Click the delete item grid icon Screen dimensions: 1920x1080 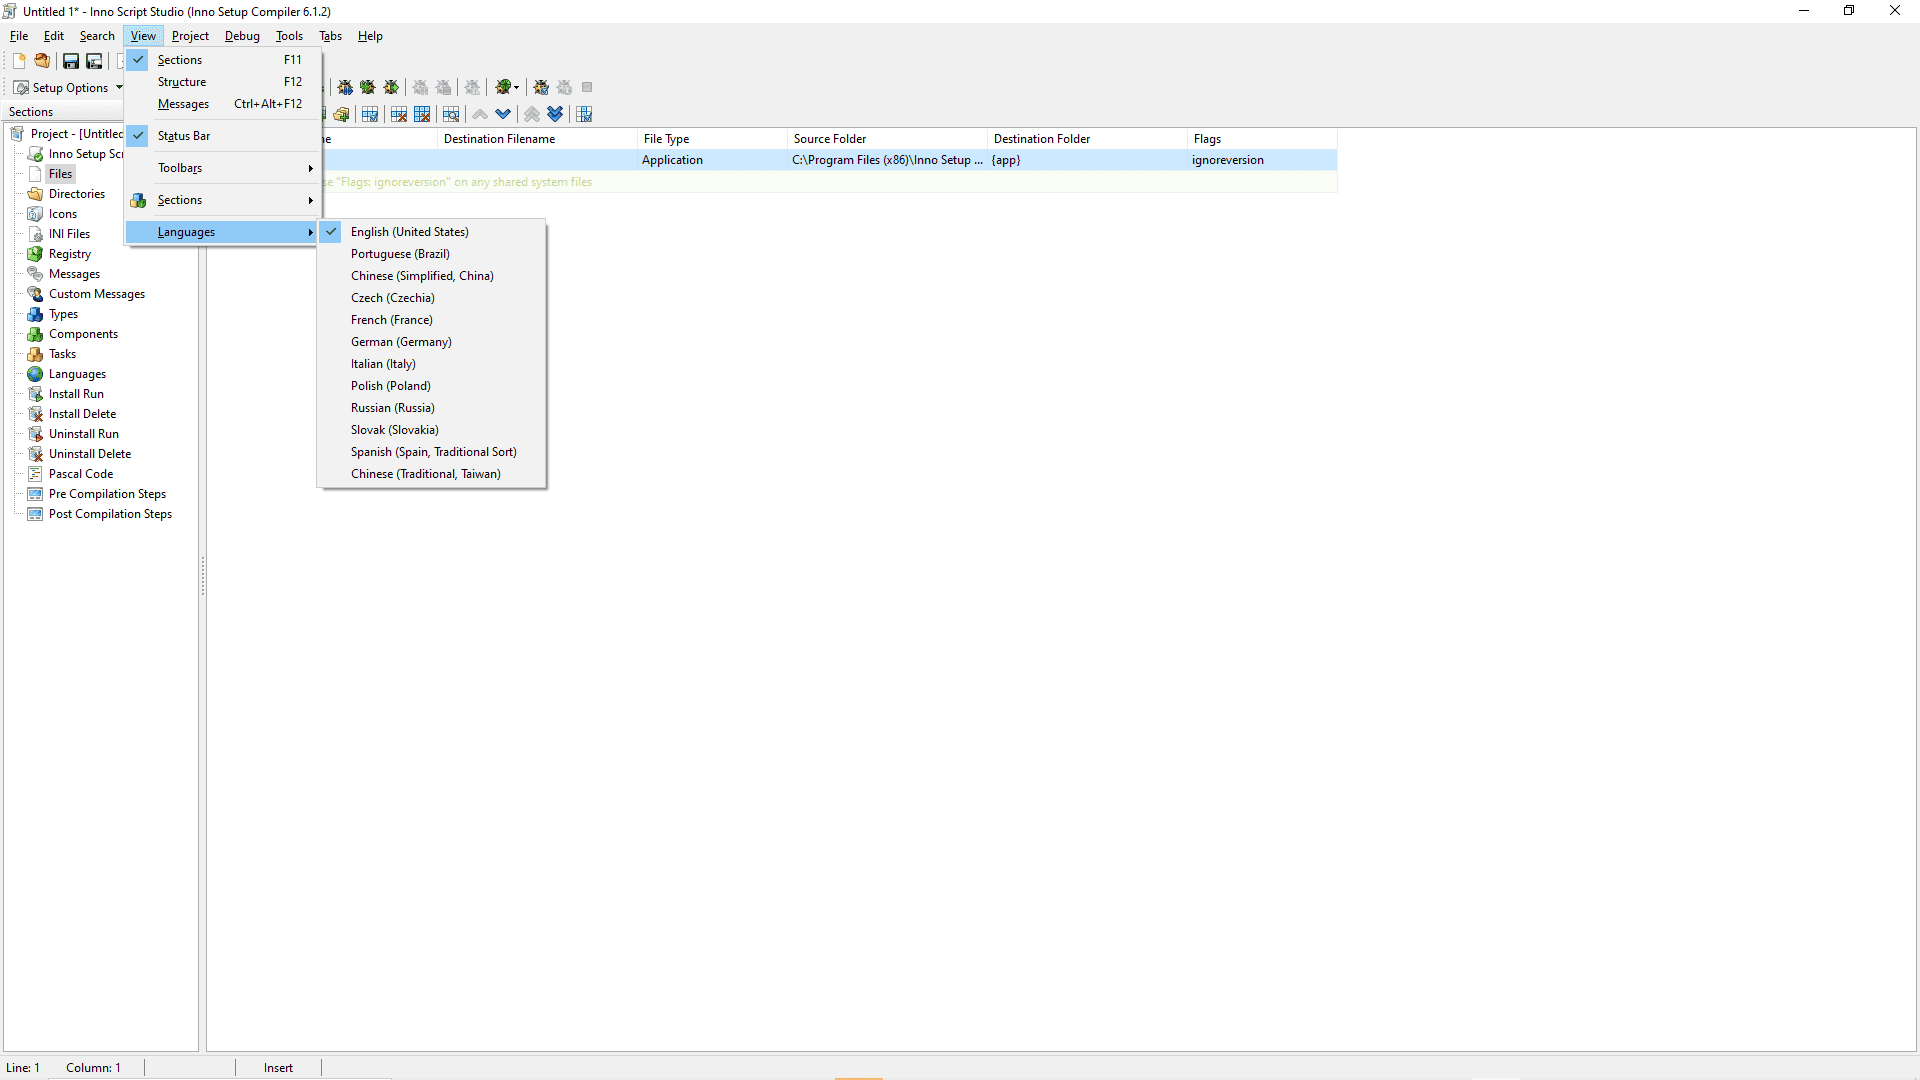tap(399, 114)
